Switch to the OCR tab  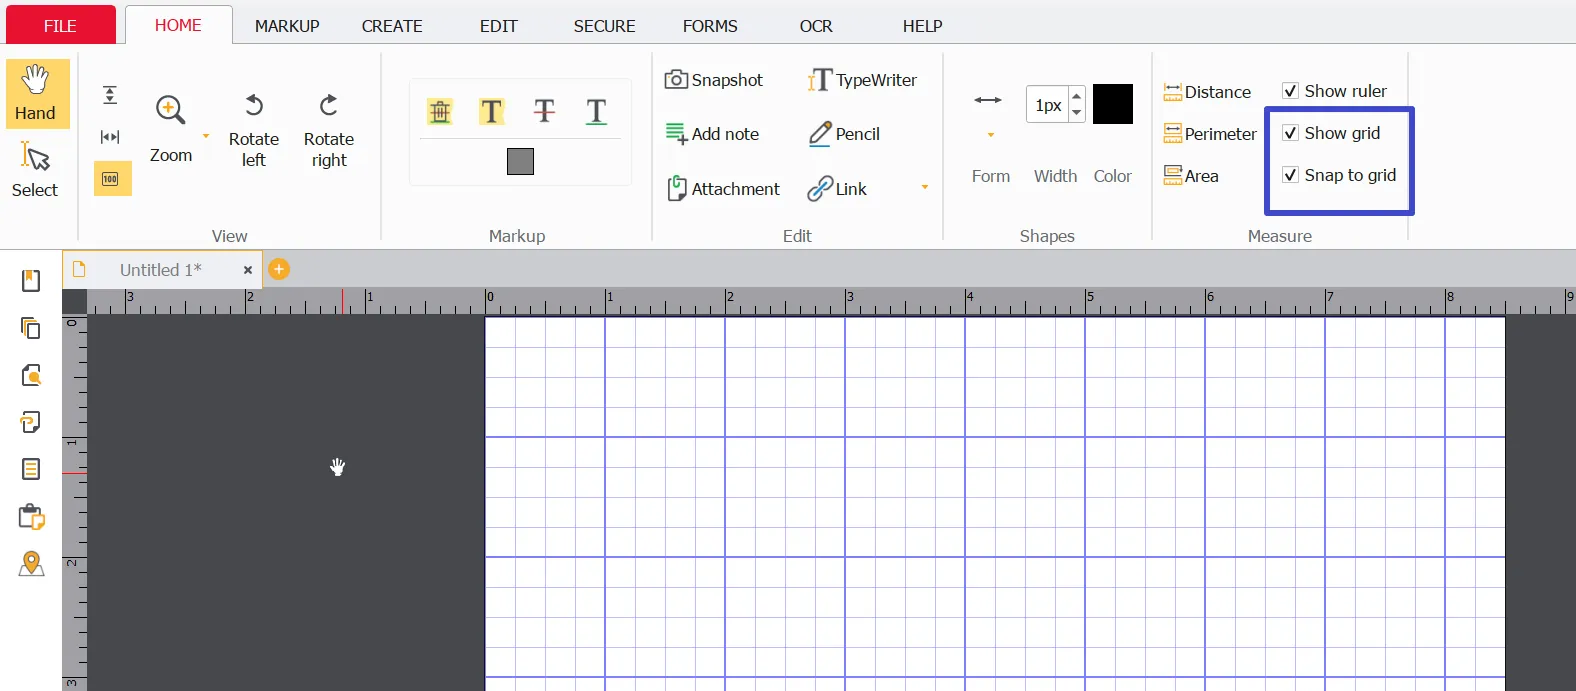point(816,26)
